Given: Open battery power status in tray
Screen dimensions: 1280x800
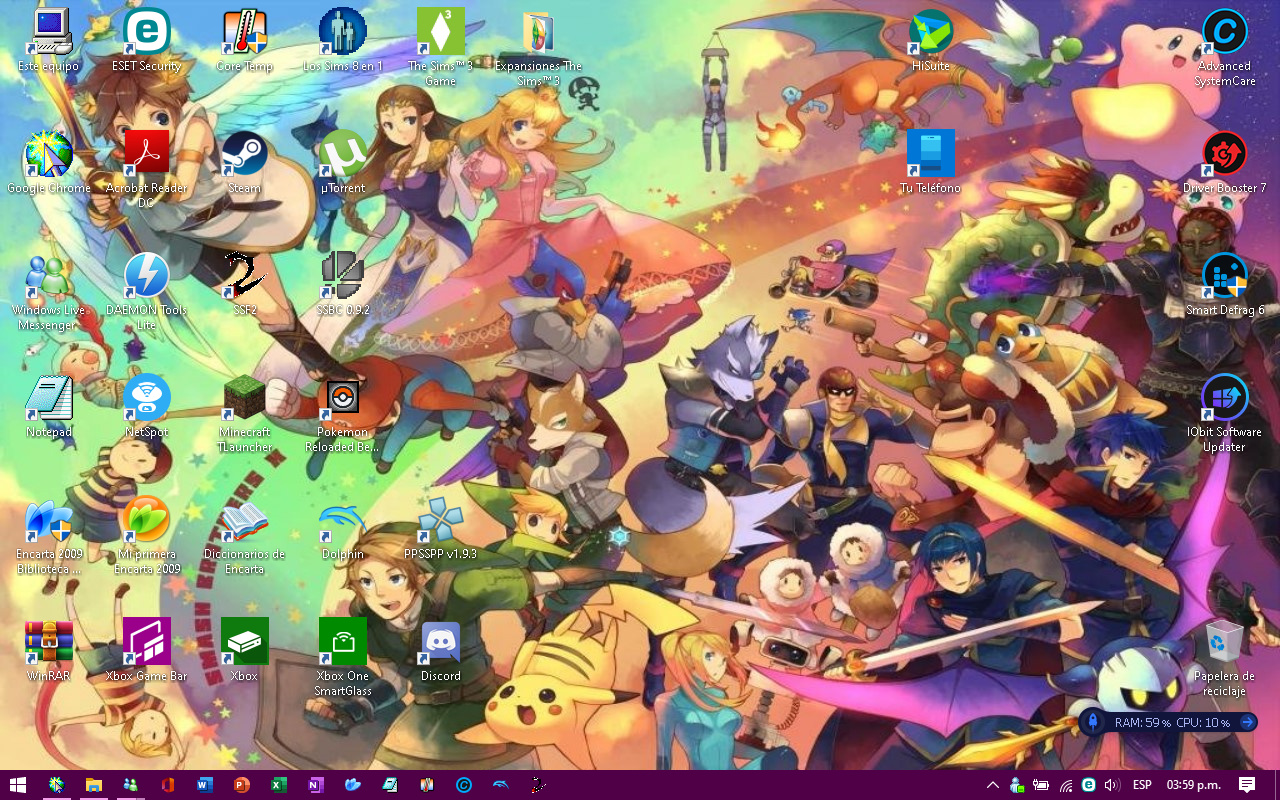Looking at the screenshot, I should tap(1041, 785).
